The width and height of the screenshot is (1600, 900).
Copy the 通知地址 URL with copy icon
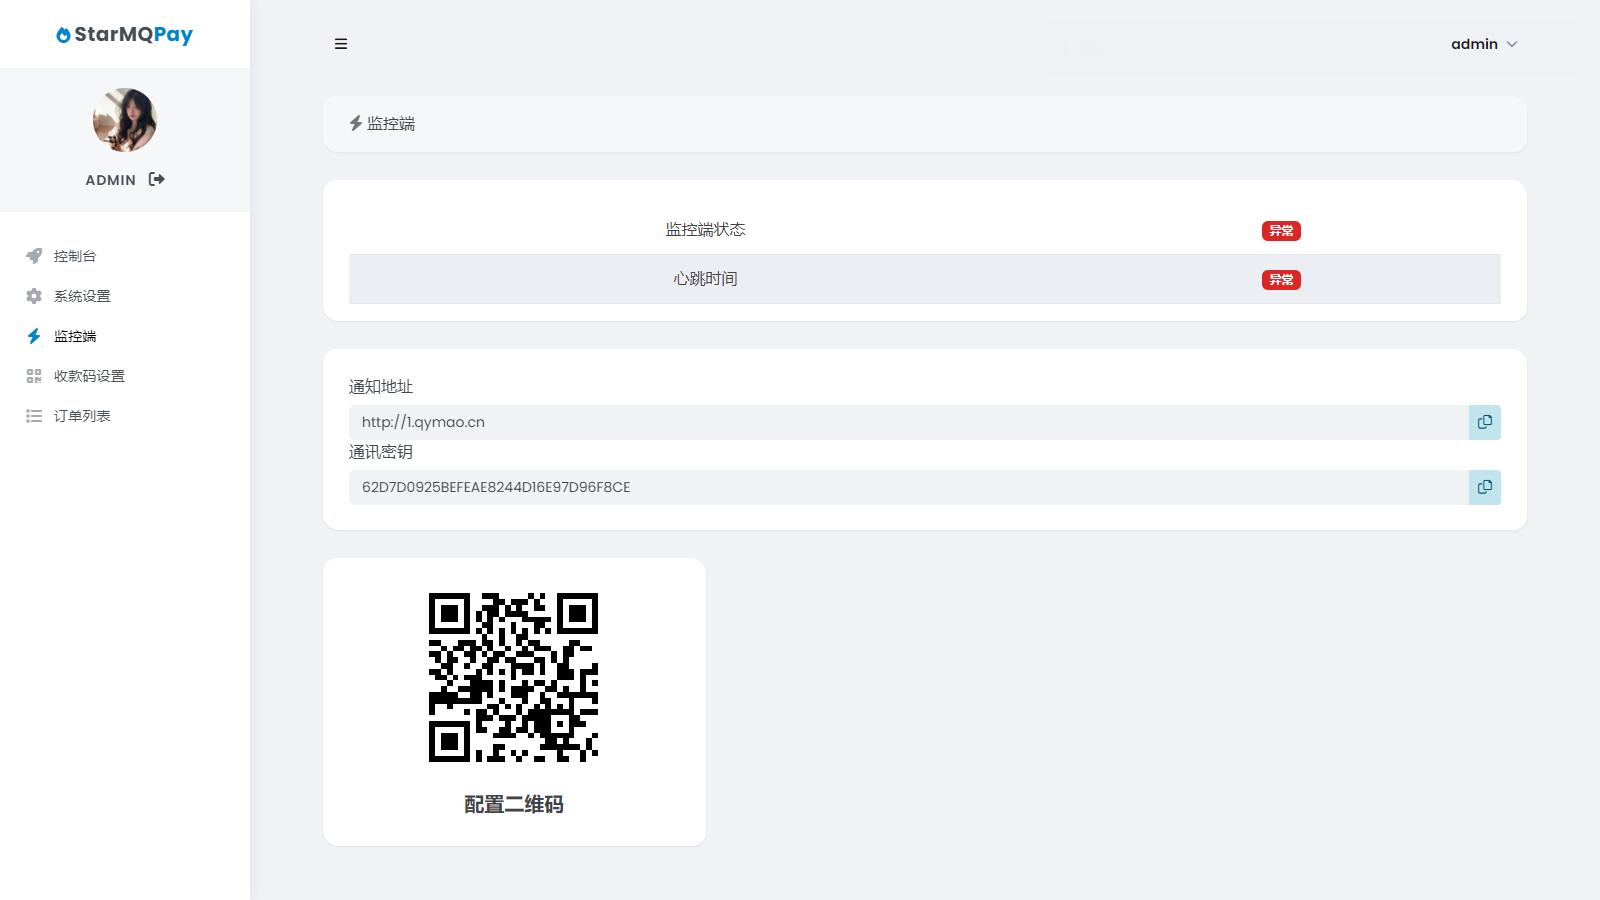(x=1485, y=422)
